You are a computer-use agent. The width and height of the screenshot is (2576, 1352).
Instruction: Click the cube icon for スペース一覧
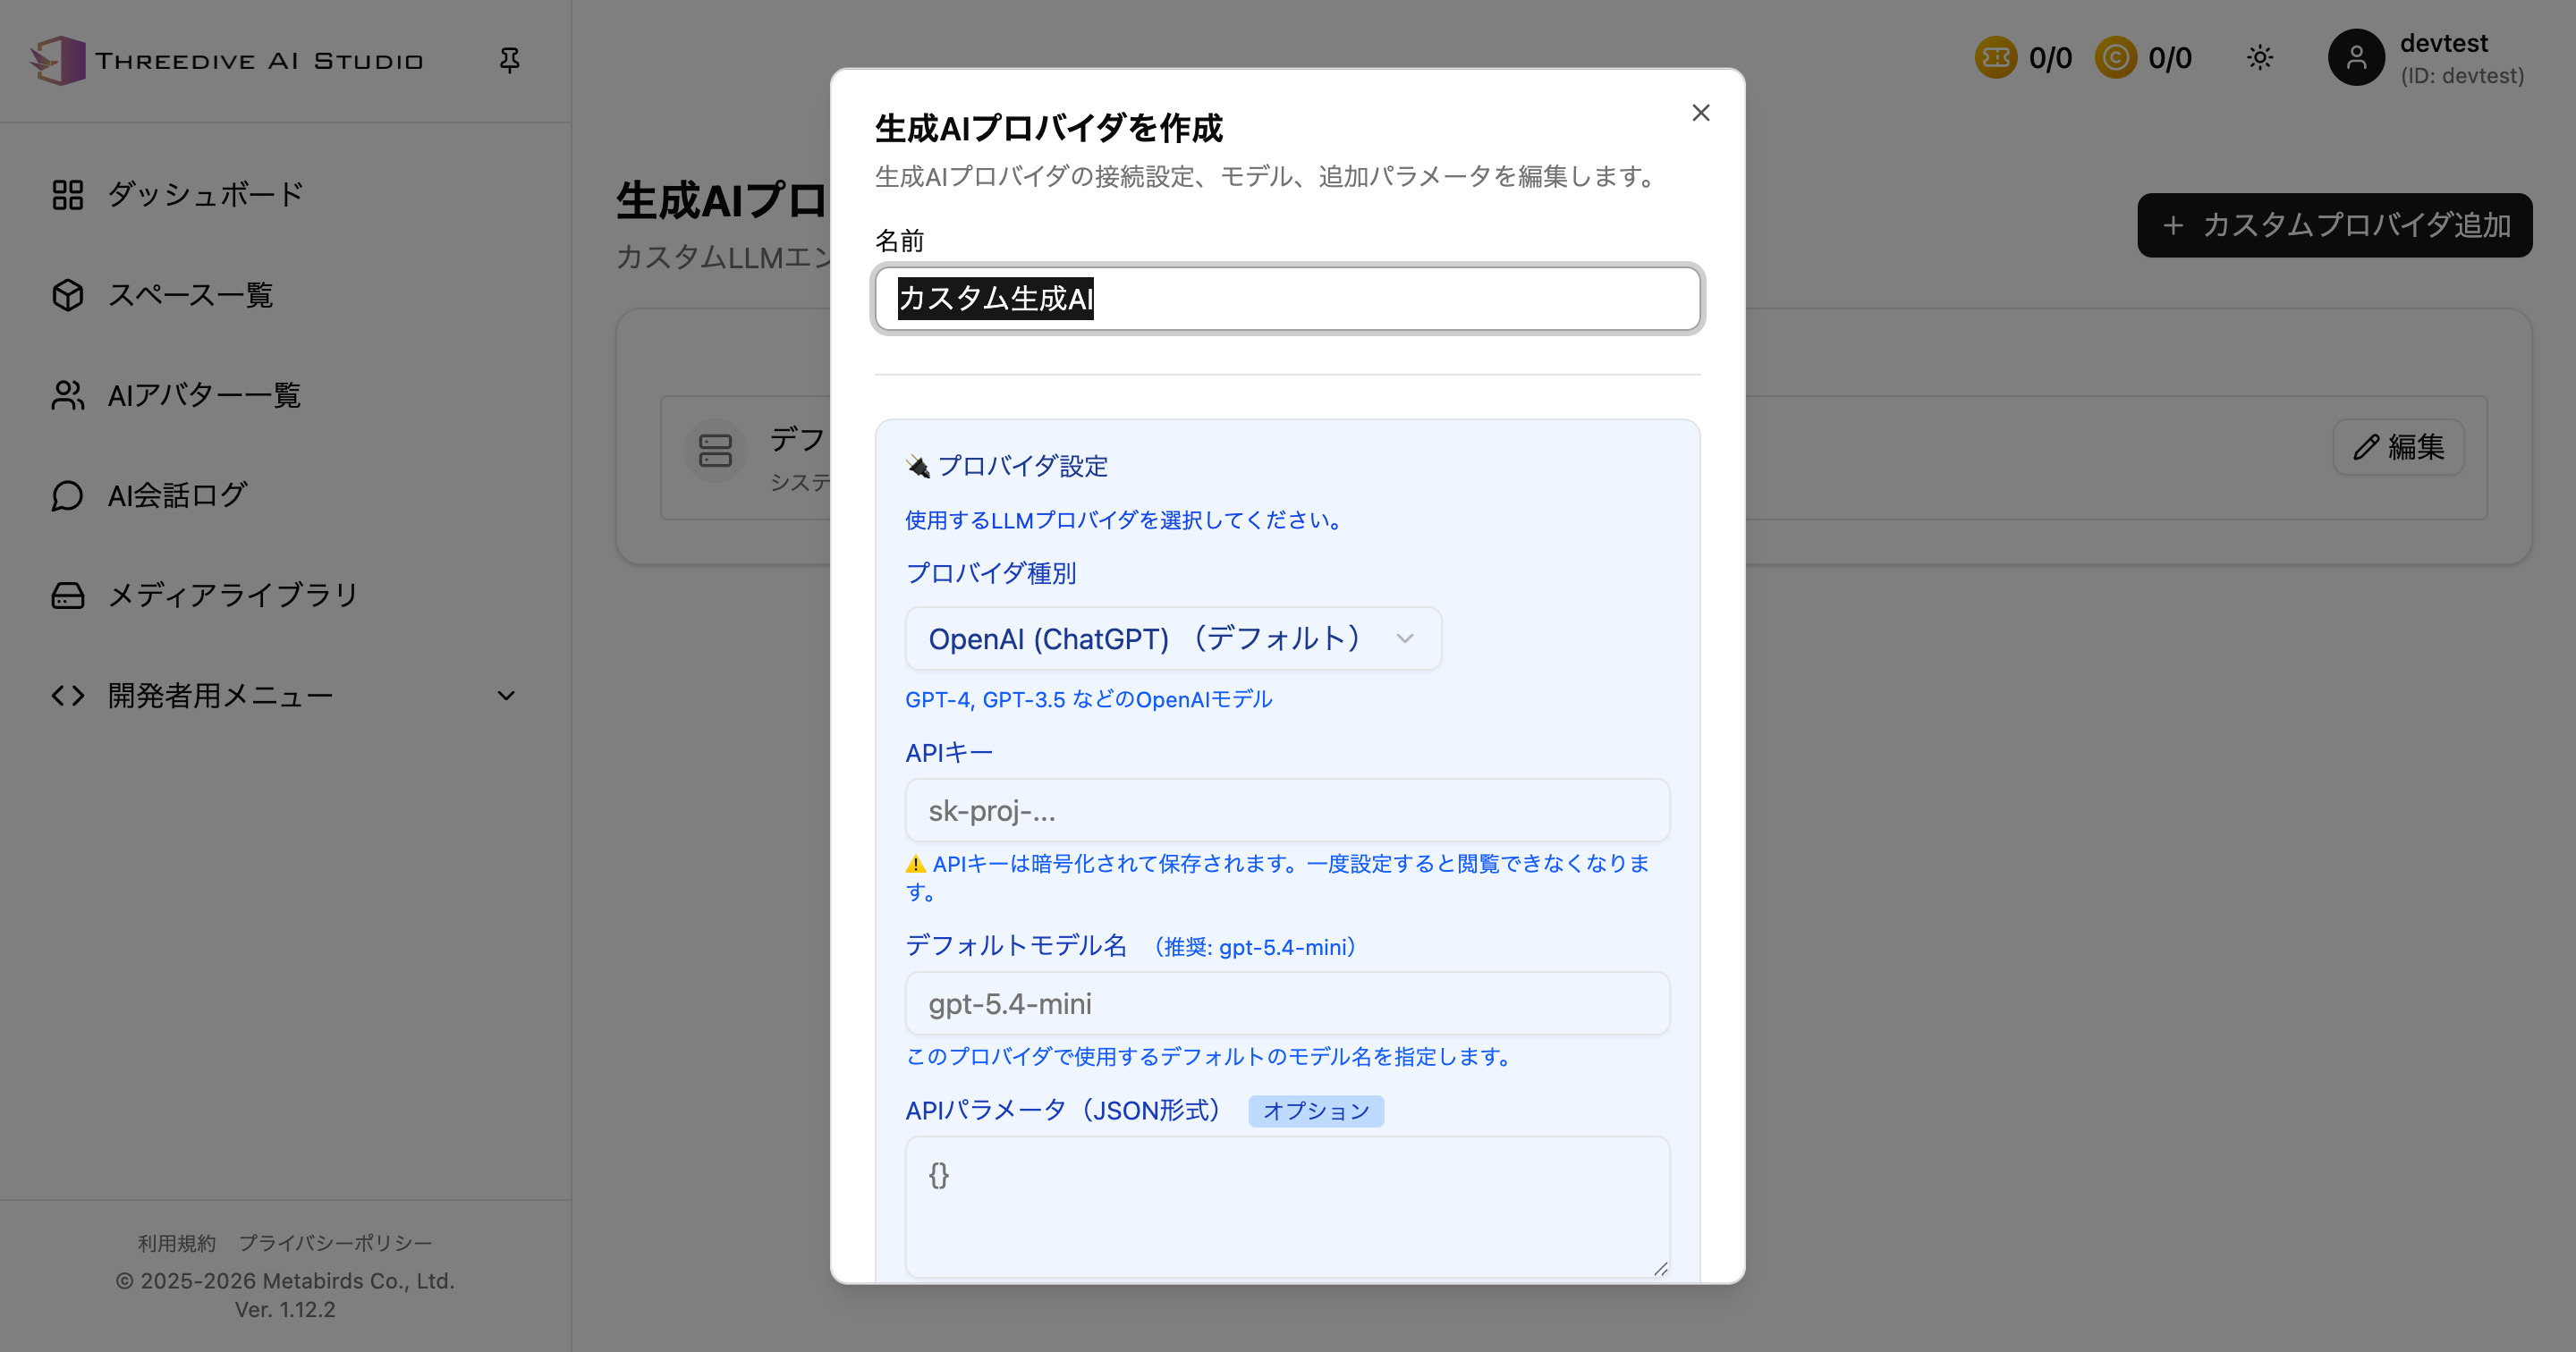click(67, 295)
